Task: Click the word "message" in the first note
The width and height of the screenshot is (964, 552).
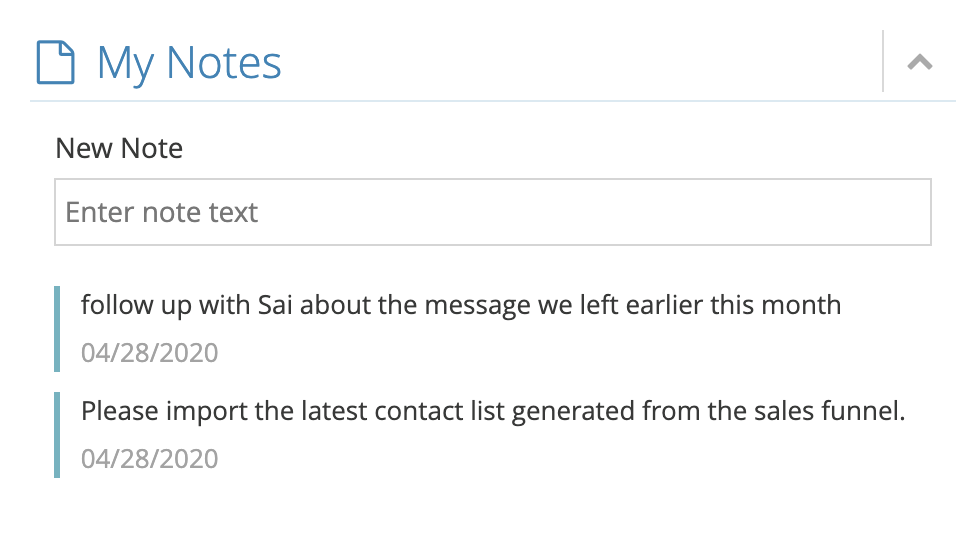Action: [x=467, y=304]
